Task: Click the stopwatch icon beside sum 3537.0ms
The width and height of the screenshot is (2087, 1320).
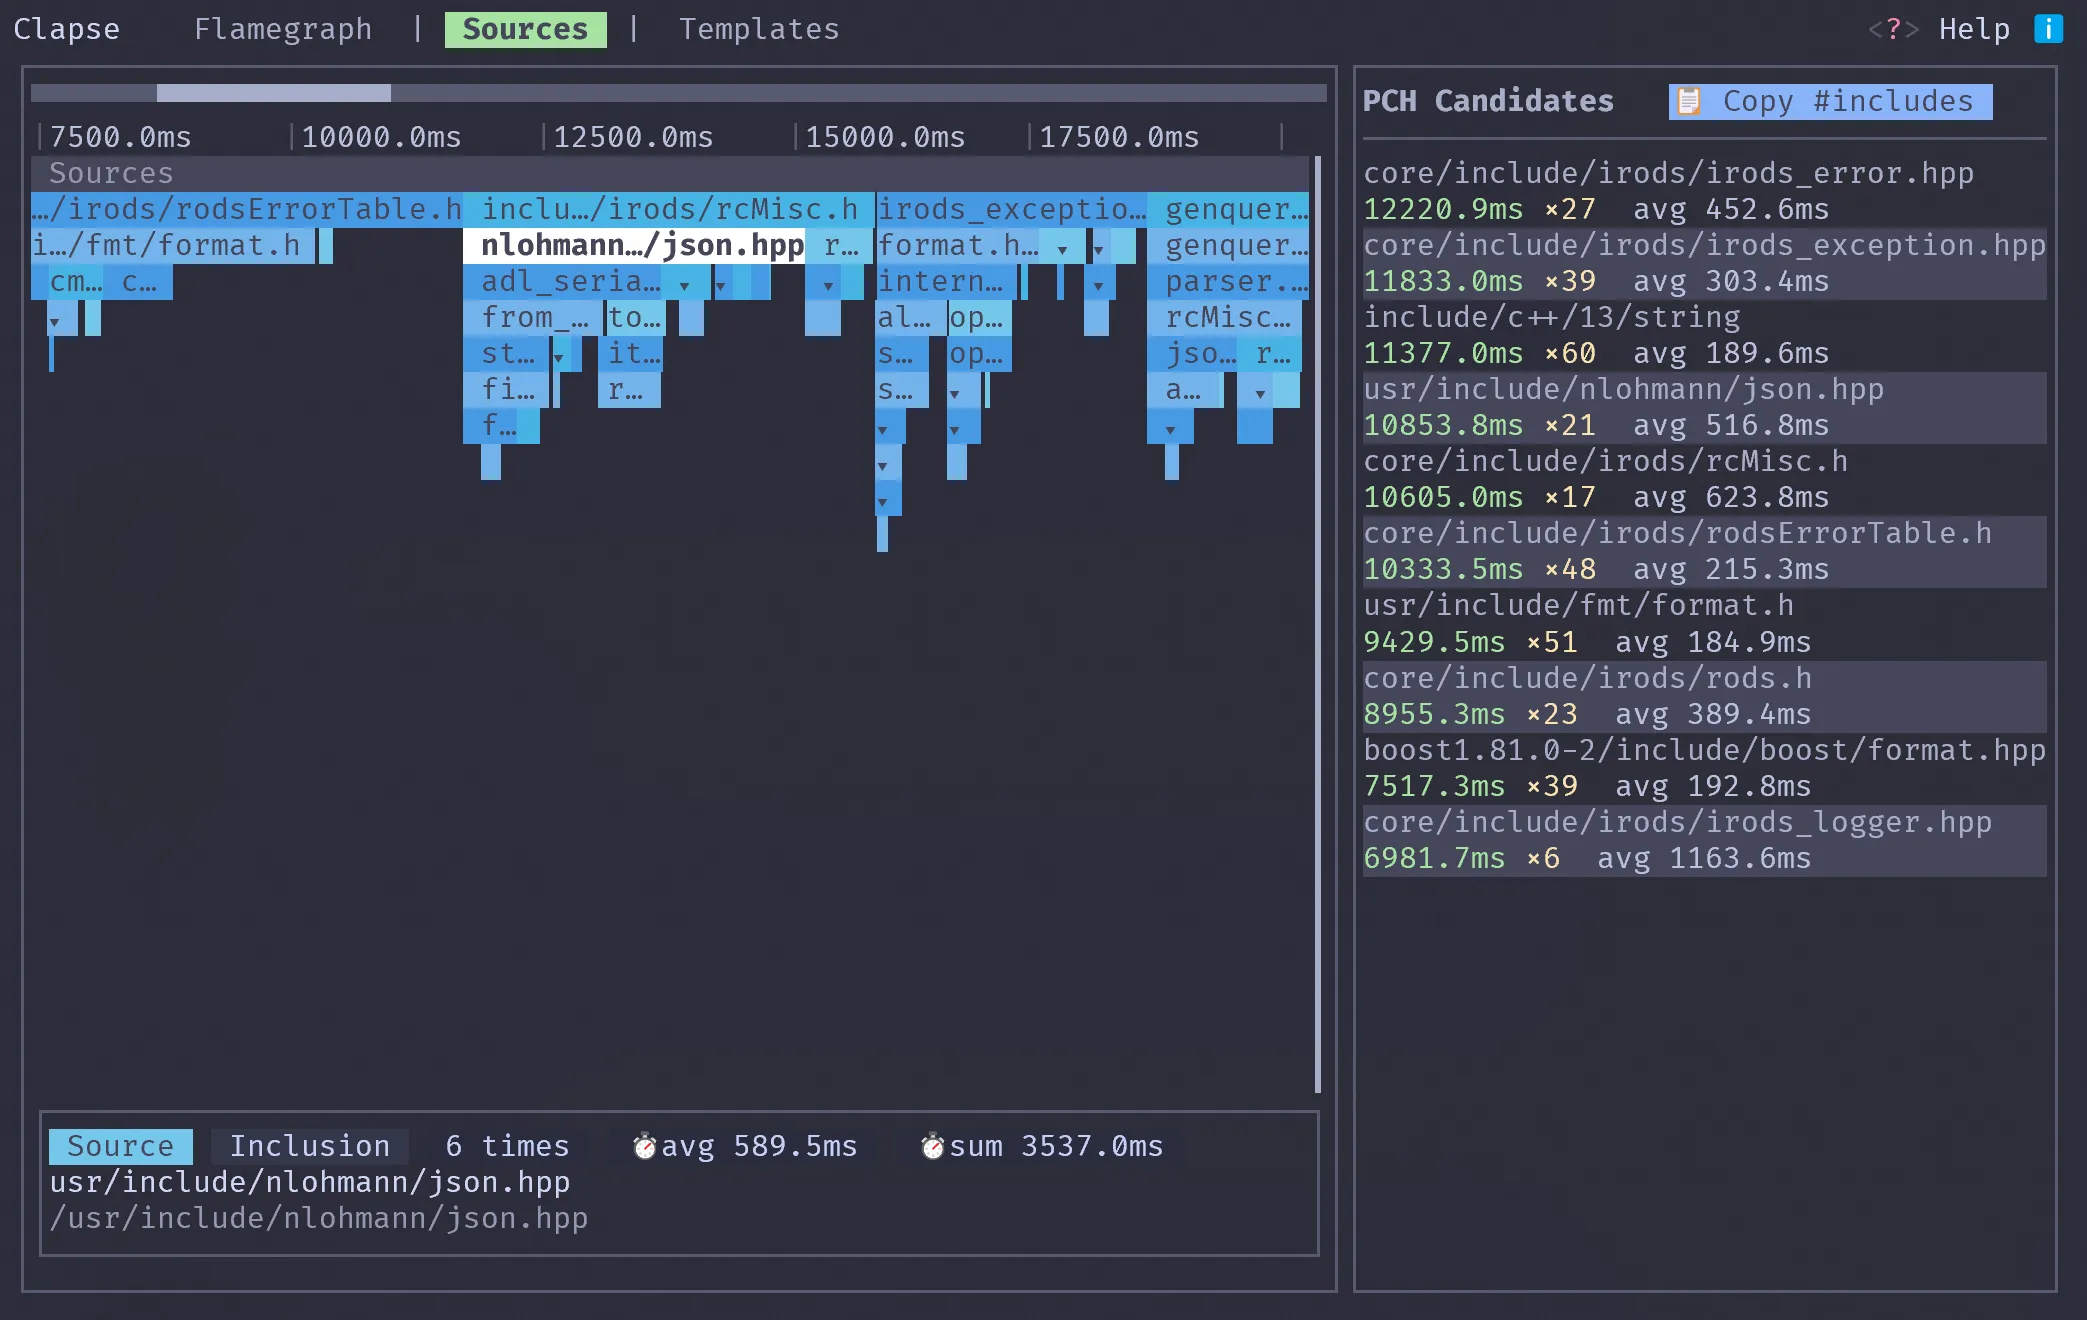Action: [932, 1146]
